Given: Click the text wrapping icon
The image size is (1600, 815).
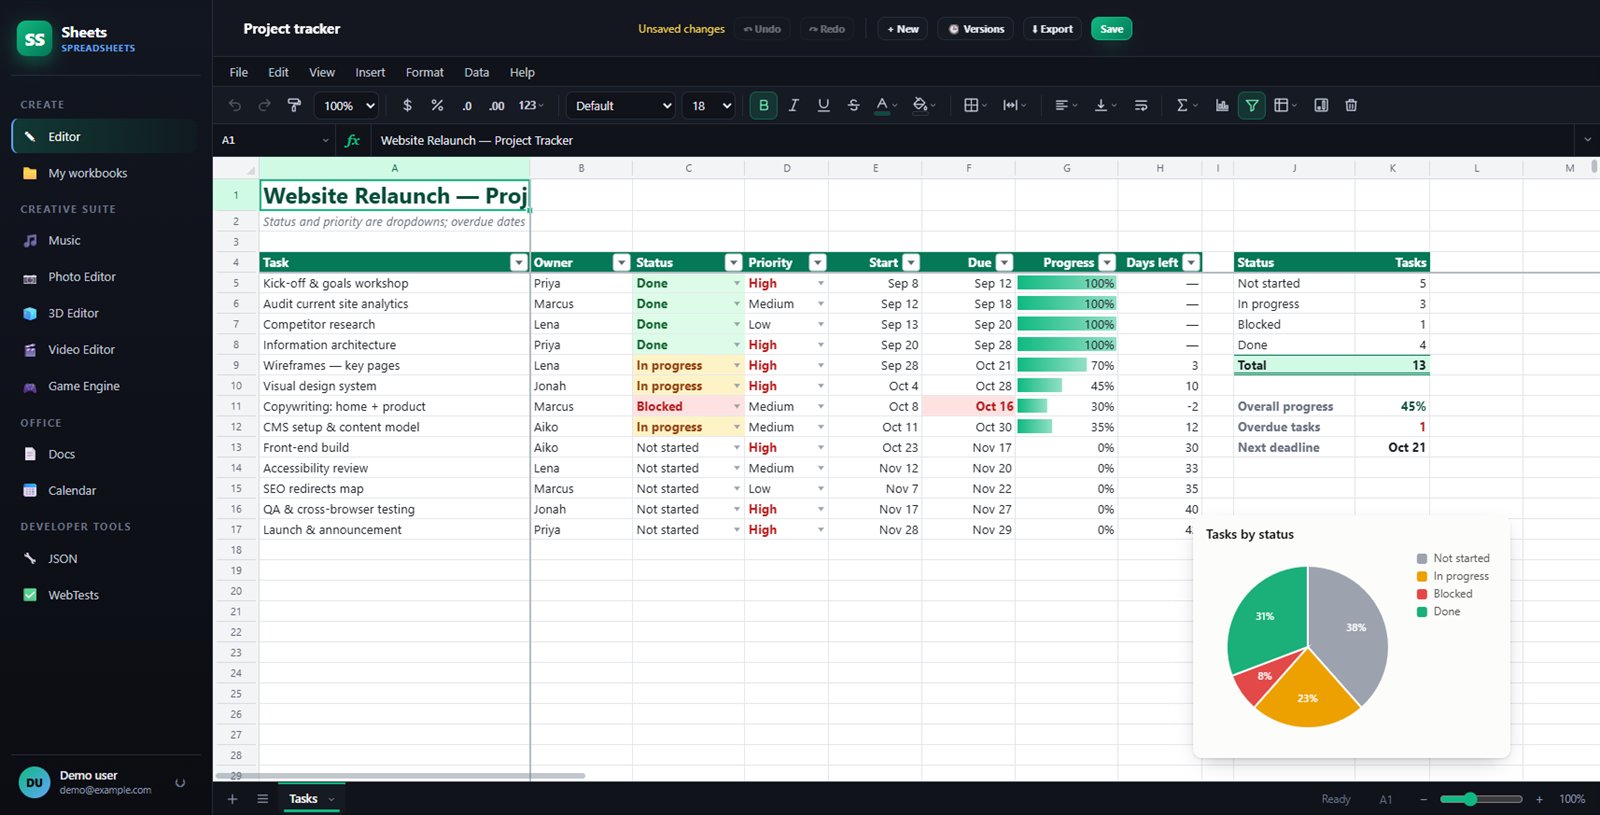Looking at the screenshot, I should pyautogui.click(x=1141, y=105).
